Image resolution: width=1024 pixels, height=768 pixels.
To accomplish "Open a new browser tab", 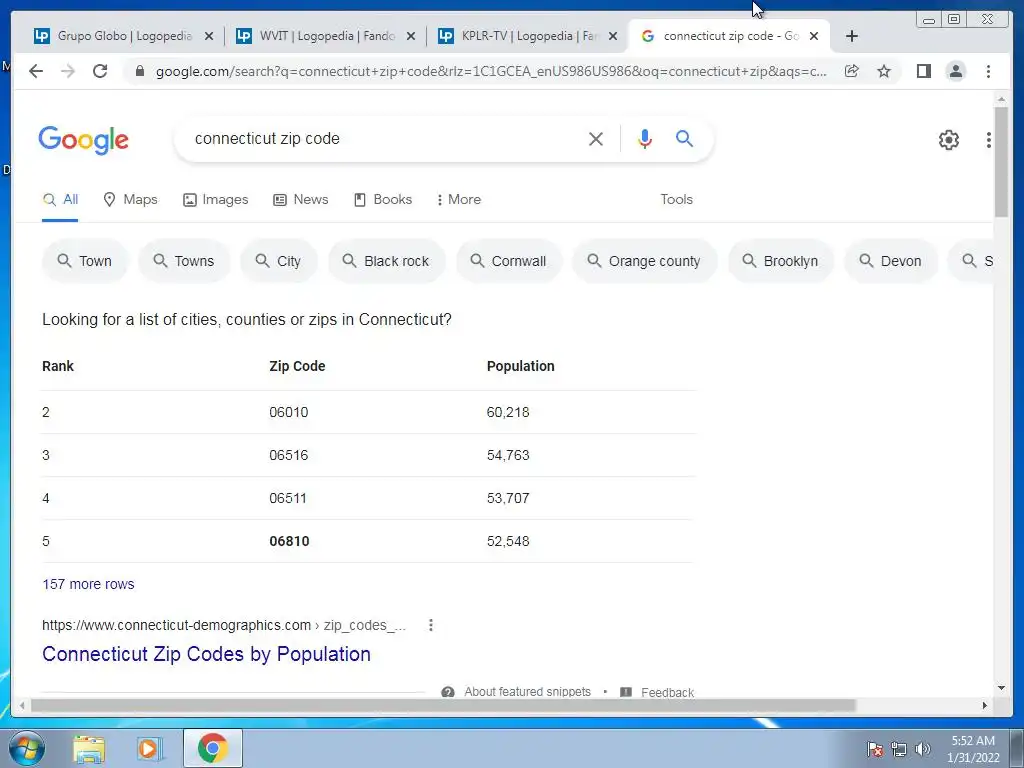I will [x=852, y=36].
